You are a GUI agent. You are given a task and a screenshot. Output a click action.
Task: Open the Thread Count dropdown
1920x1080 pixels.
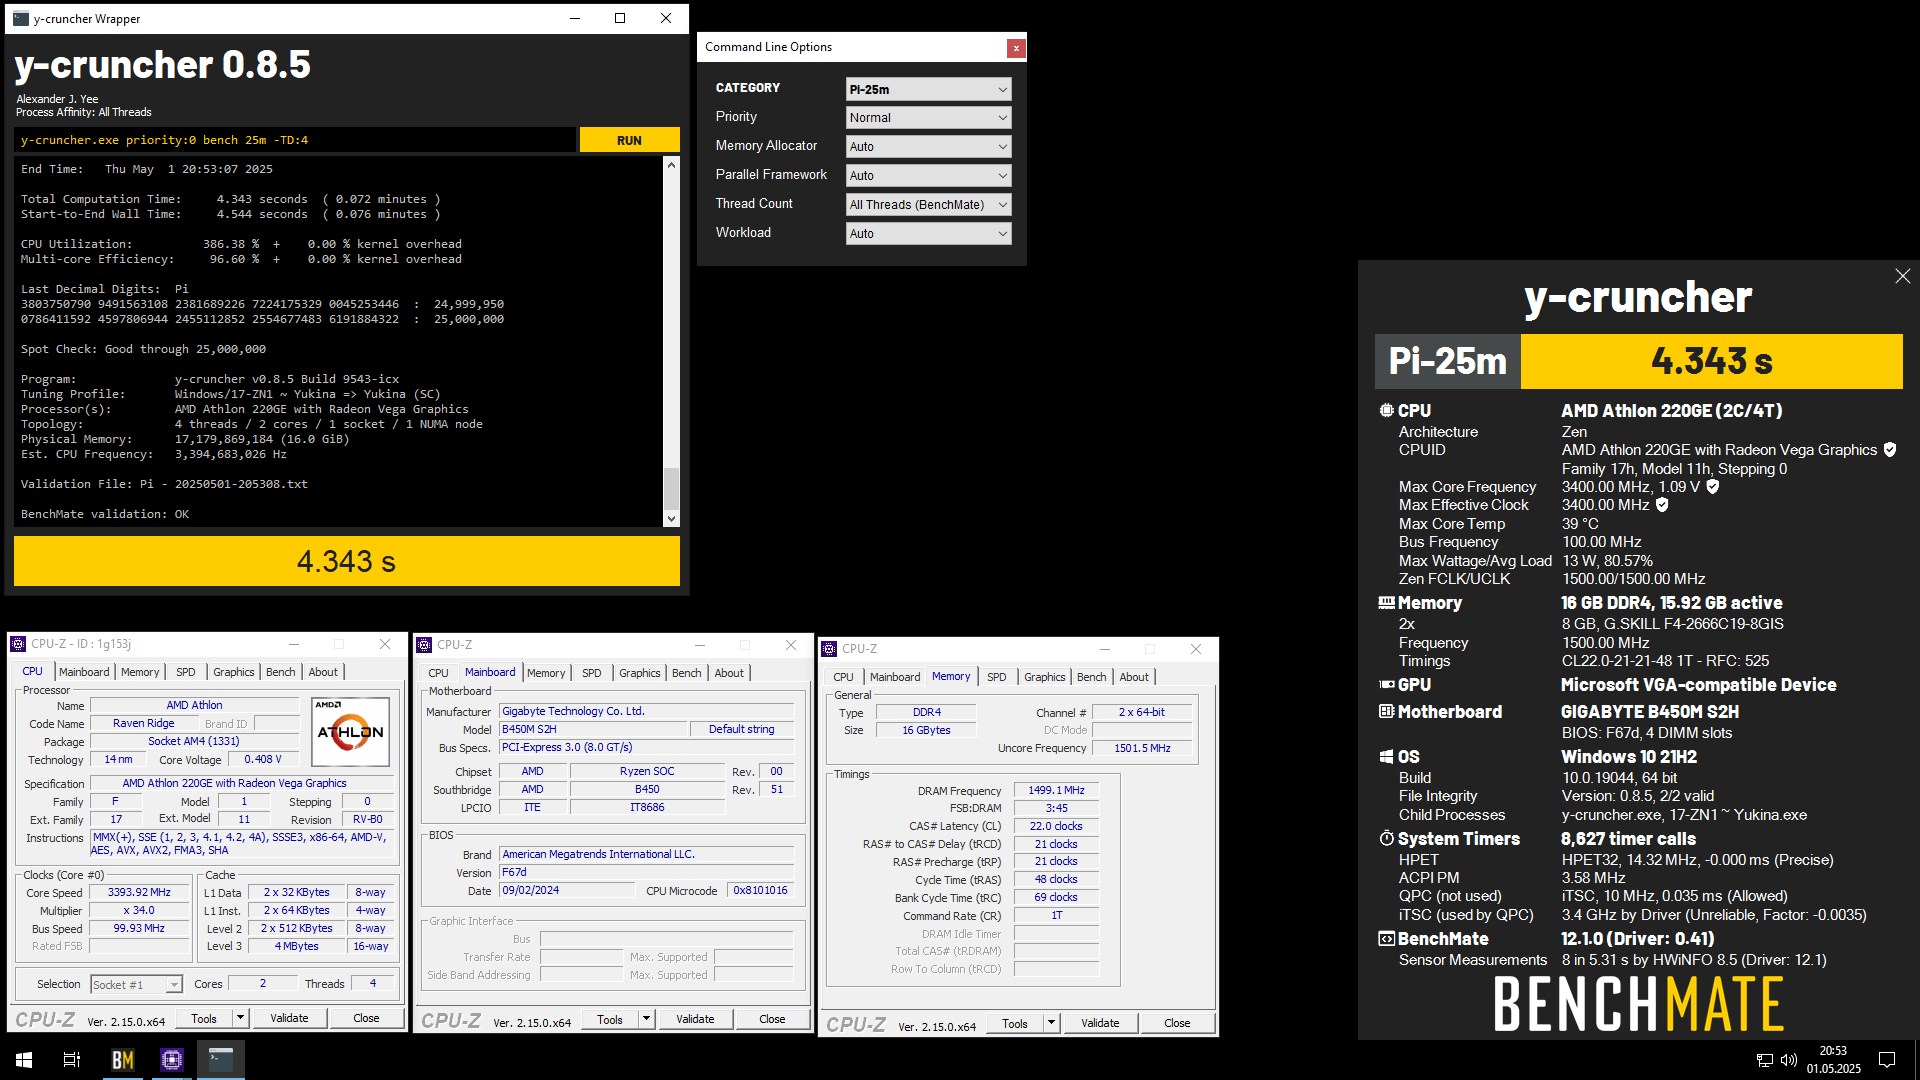click(928, 204)
